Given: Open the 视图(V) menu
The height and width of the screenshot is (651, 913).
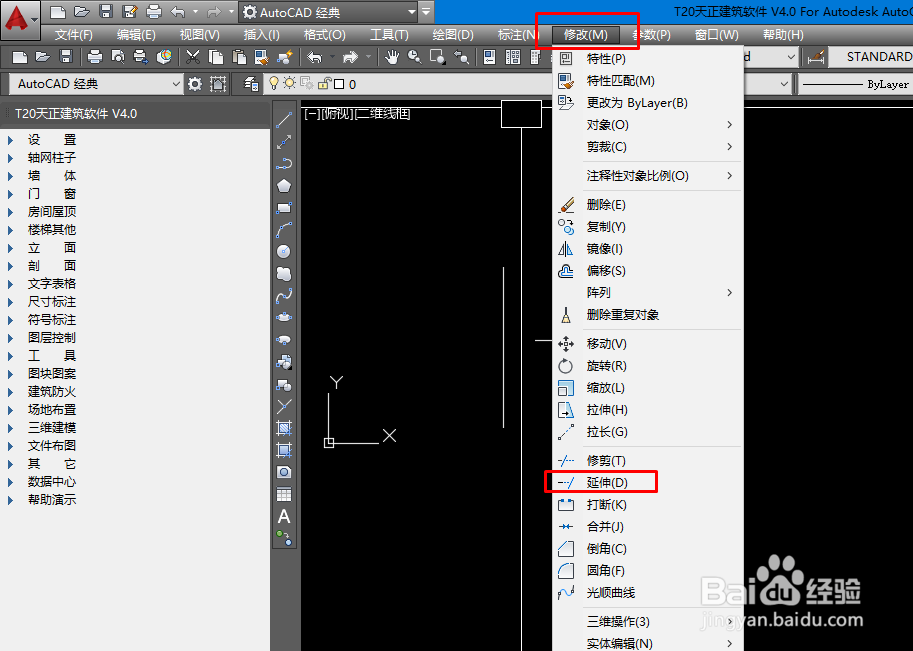Looking at the screenshot, I should pos(200,35).
